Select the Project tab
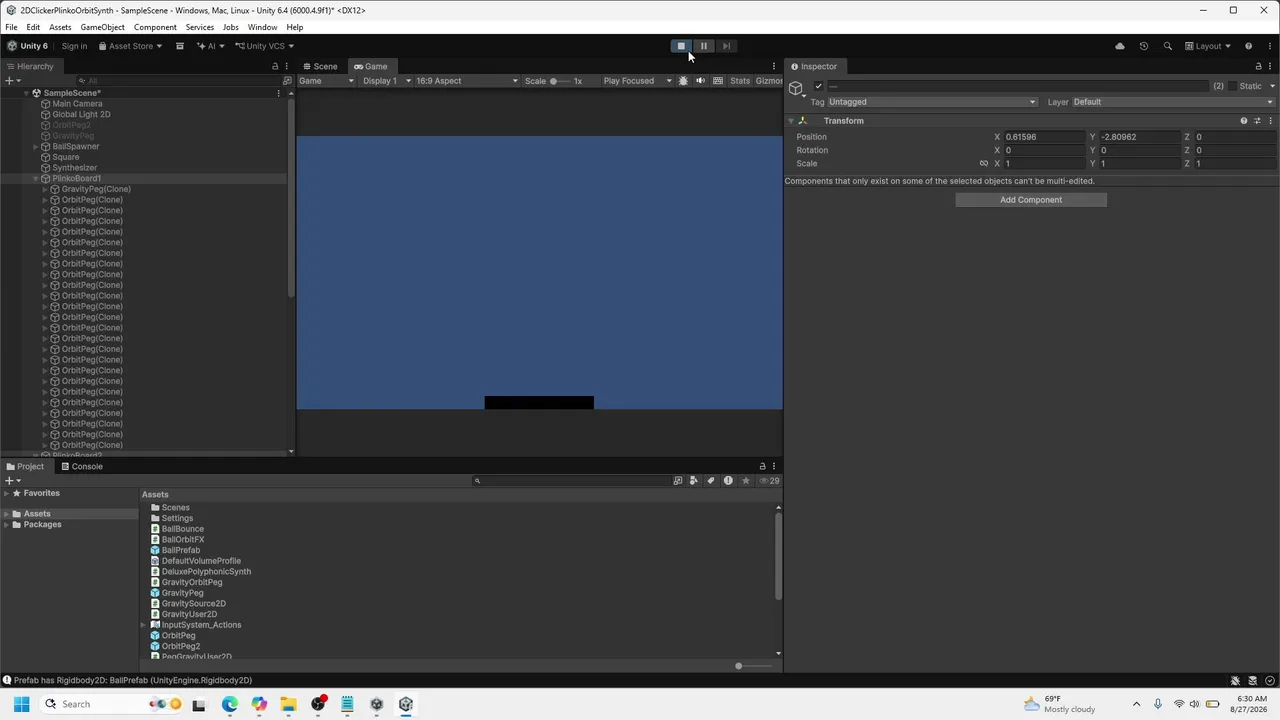Viewport: 1280px width, 720px height. pyautogui.click(x=24, y=467)
